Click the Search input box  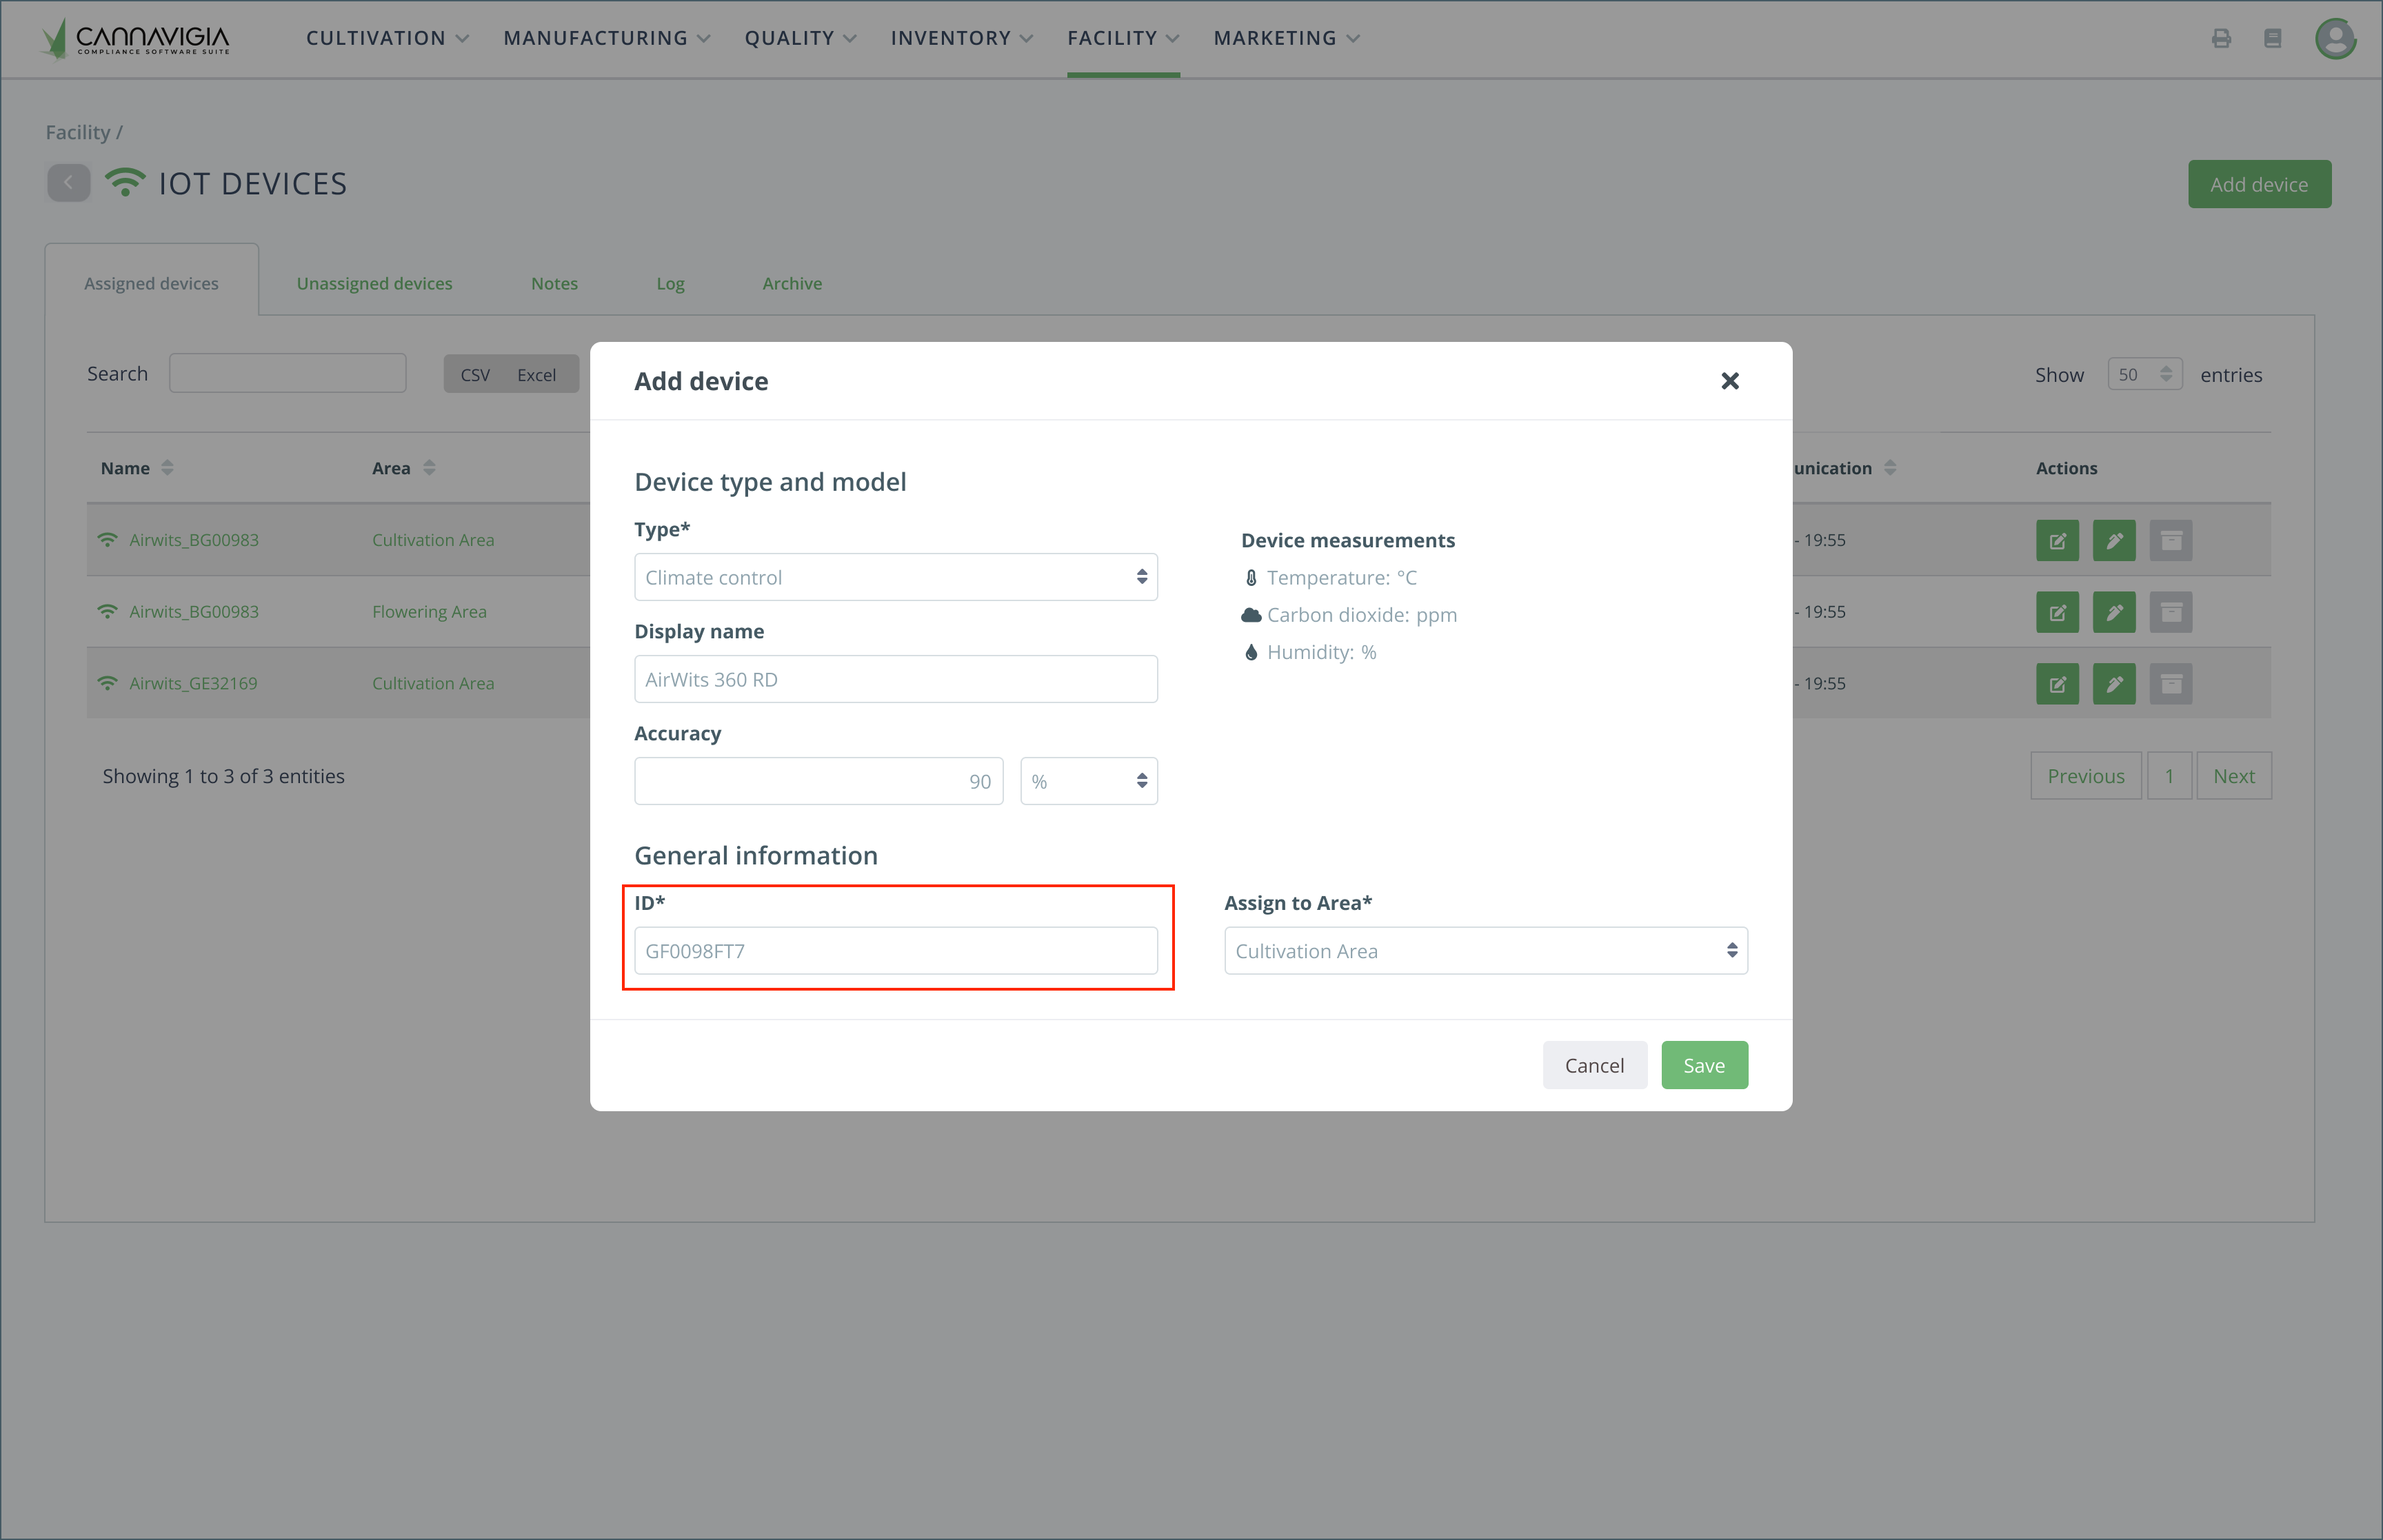pyautogui.click(x=288, y=373)
